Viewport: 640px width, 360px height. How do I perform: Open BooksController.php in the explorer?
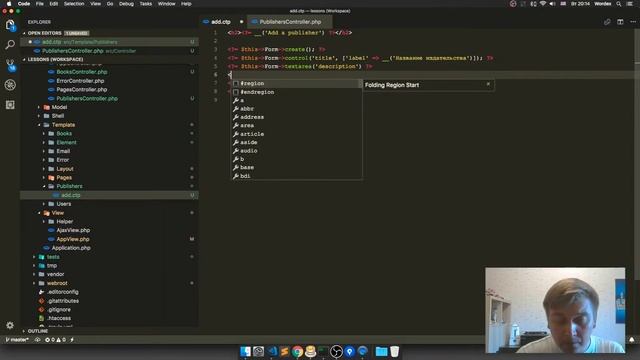[82, 72]
